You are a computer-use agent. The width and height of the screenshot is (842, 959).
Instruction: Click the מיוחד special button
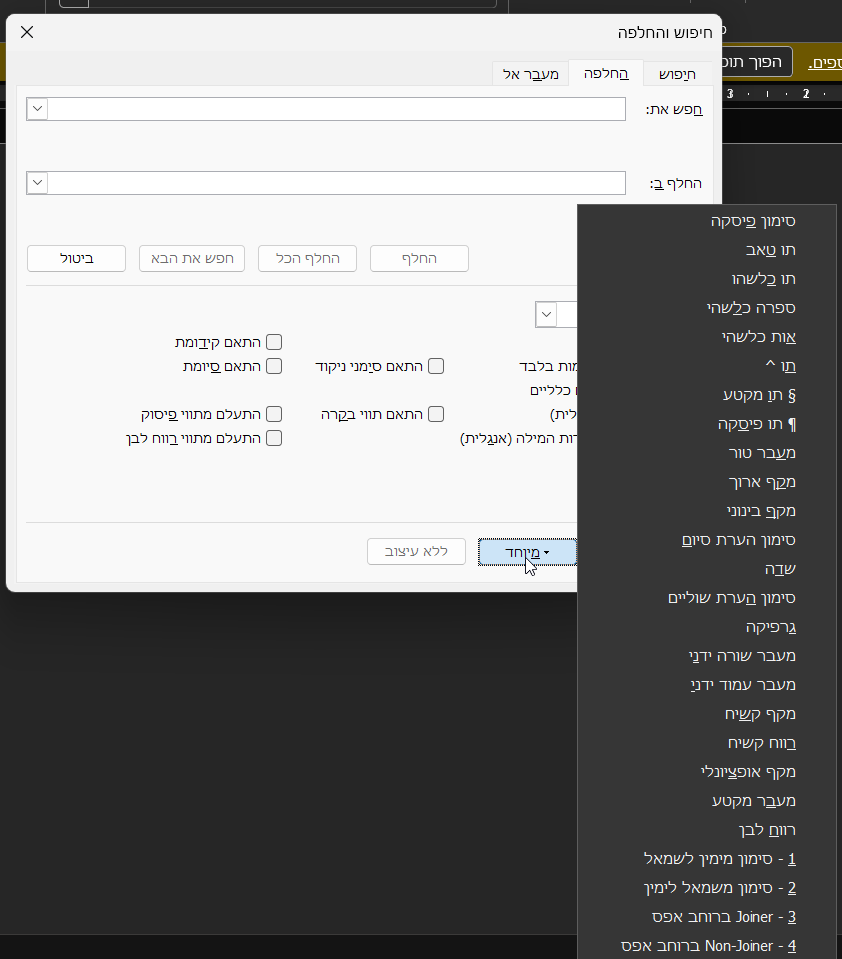(x=527, y=551)
